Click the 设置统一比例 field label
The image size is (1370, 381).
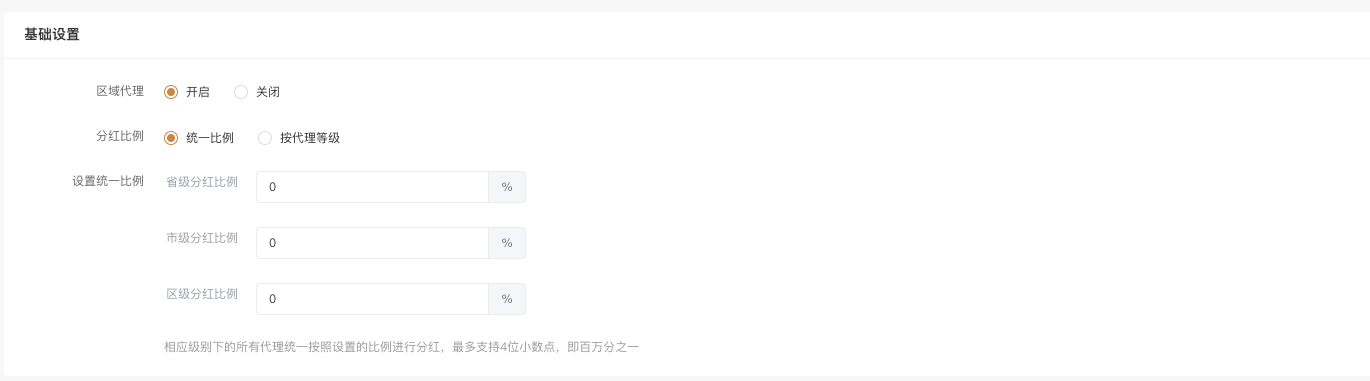(108, 181)
